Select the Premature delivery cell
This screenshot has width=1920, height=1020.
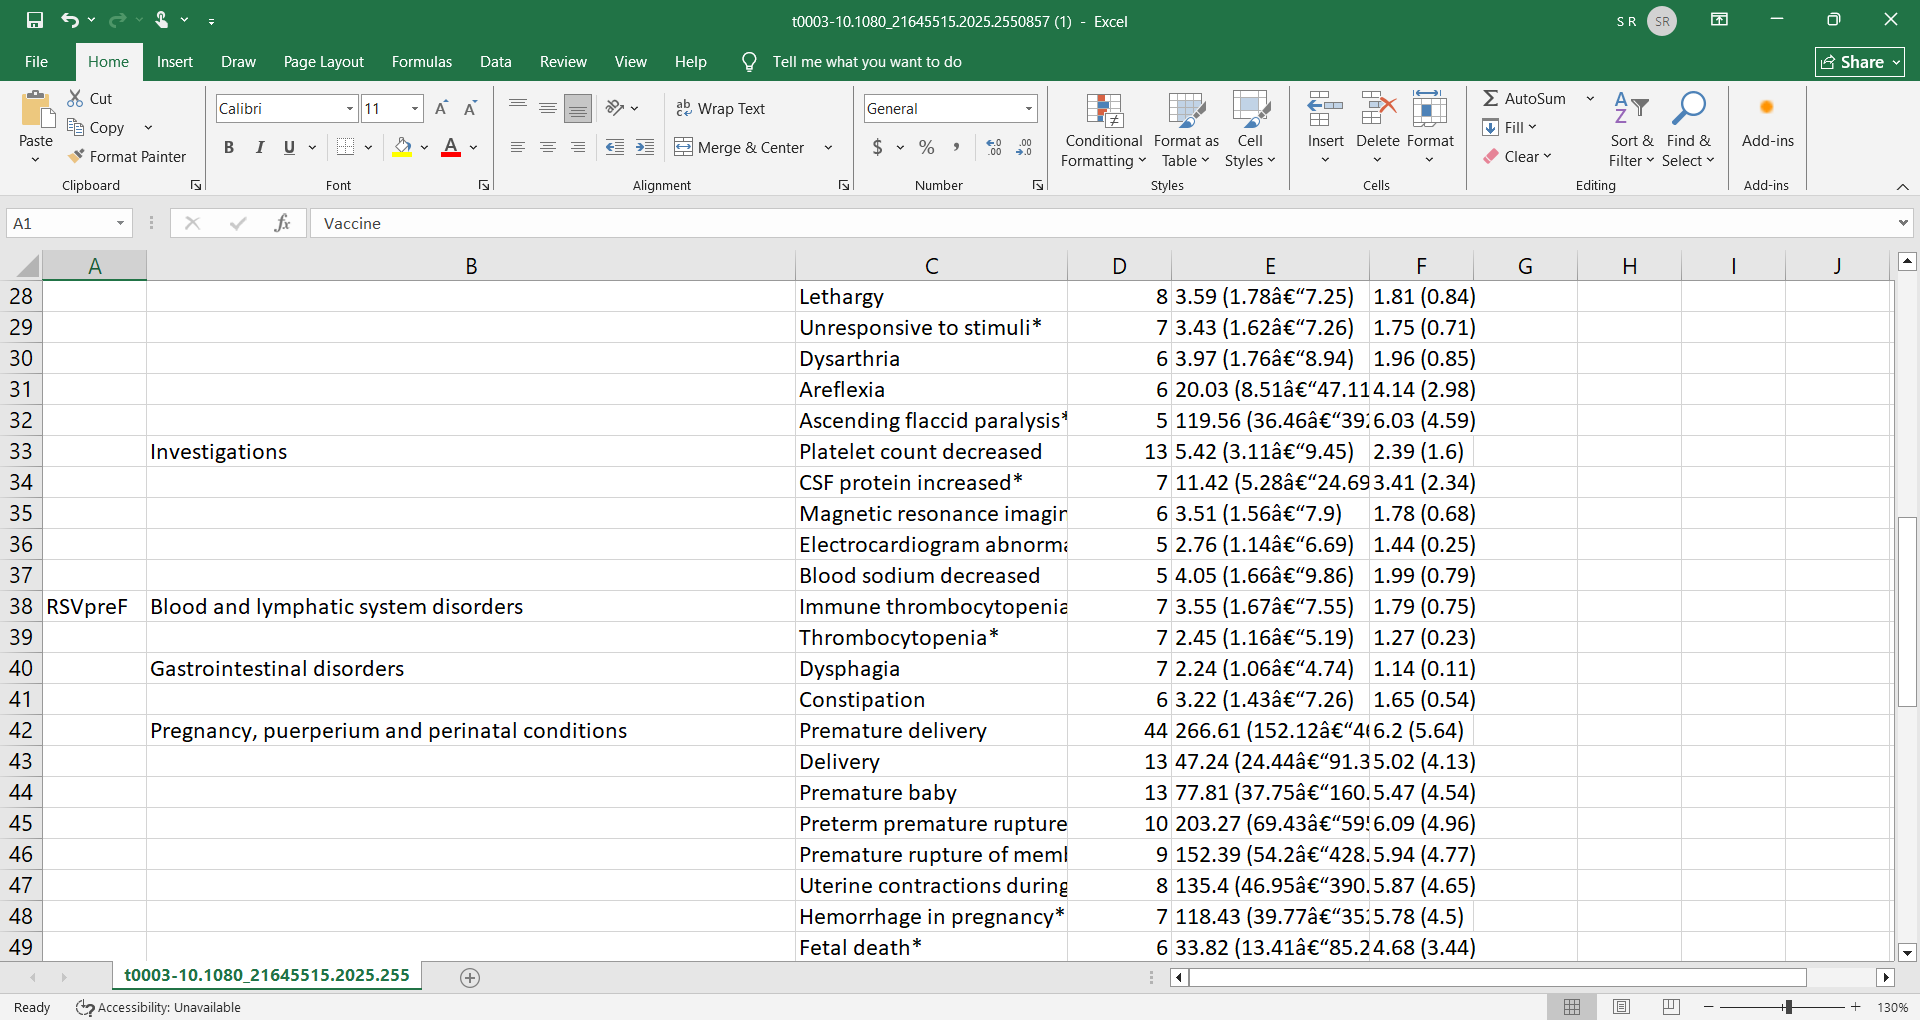coord(931,731)
